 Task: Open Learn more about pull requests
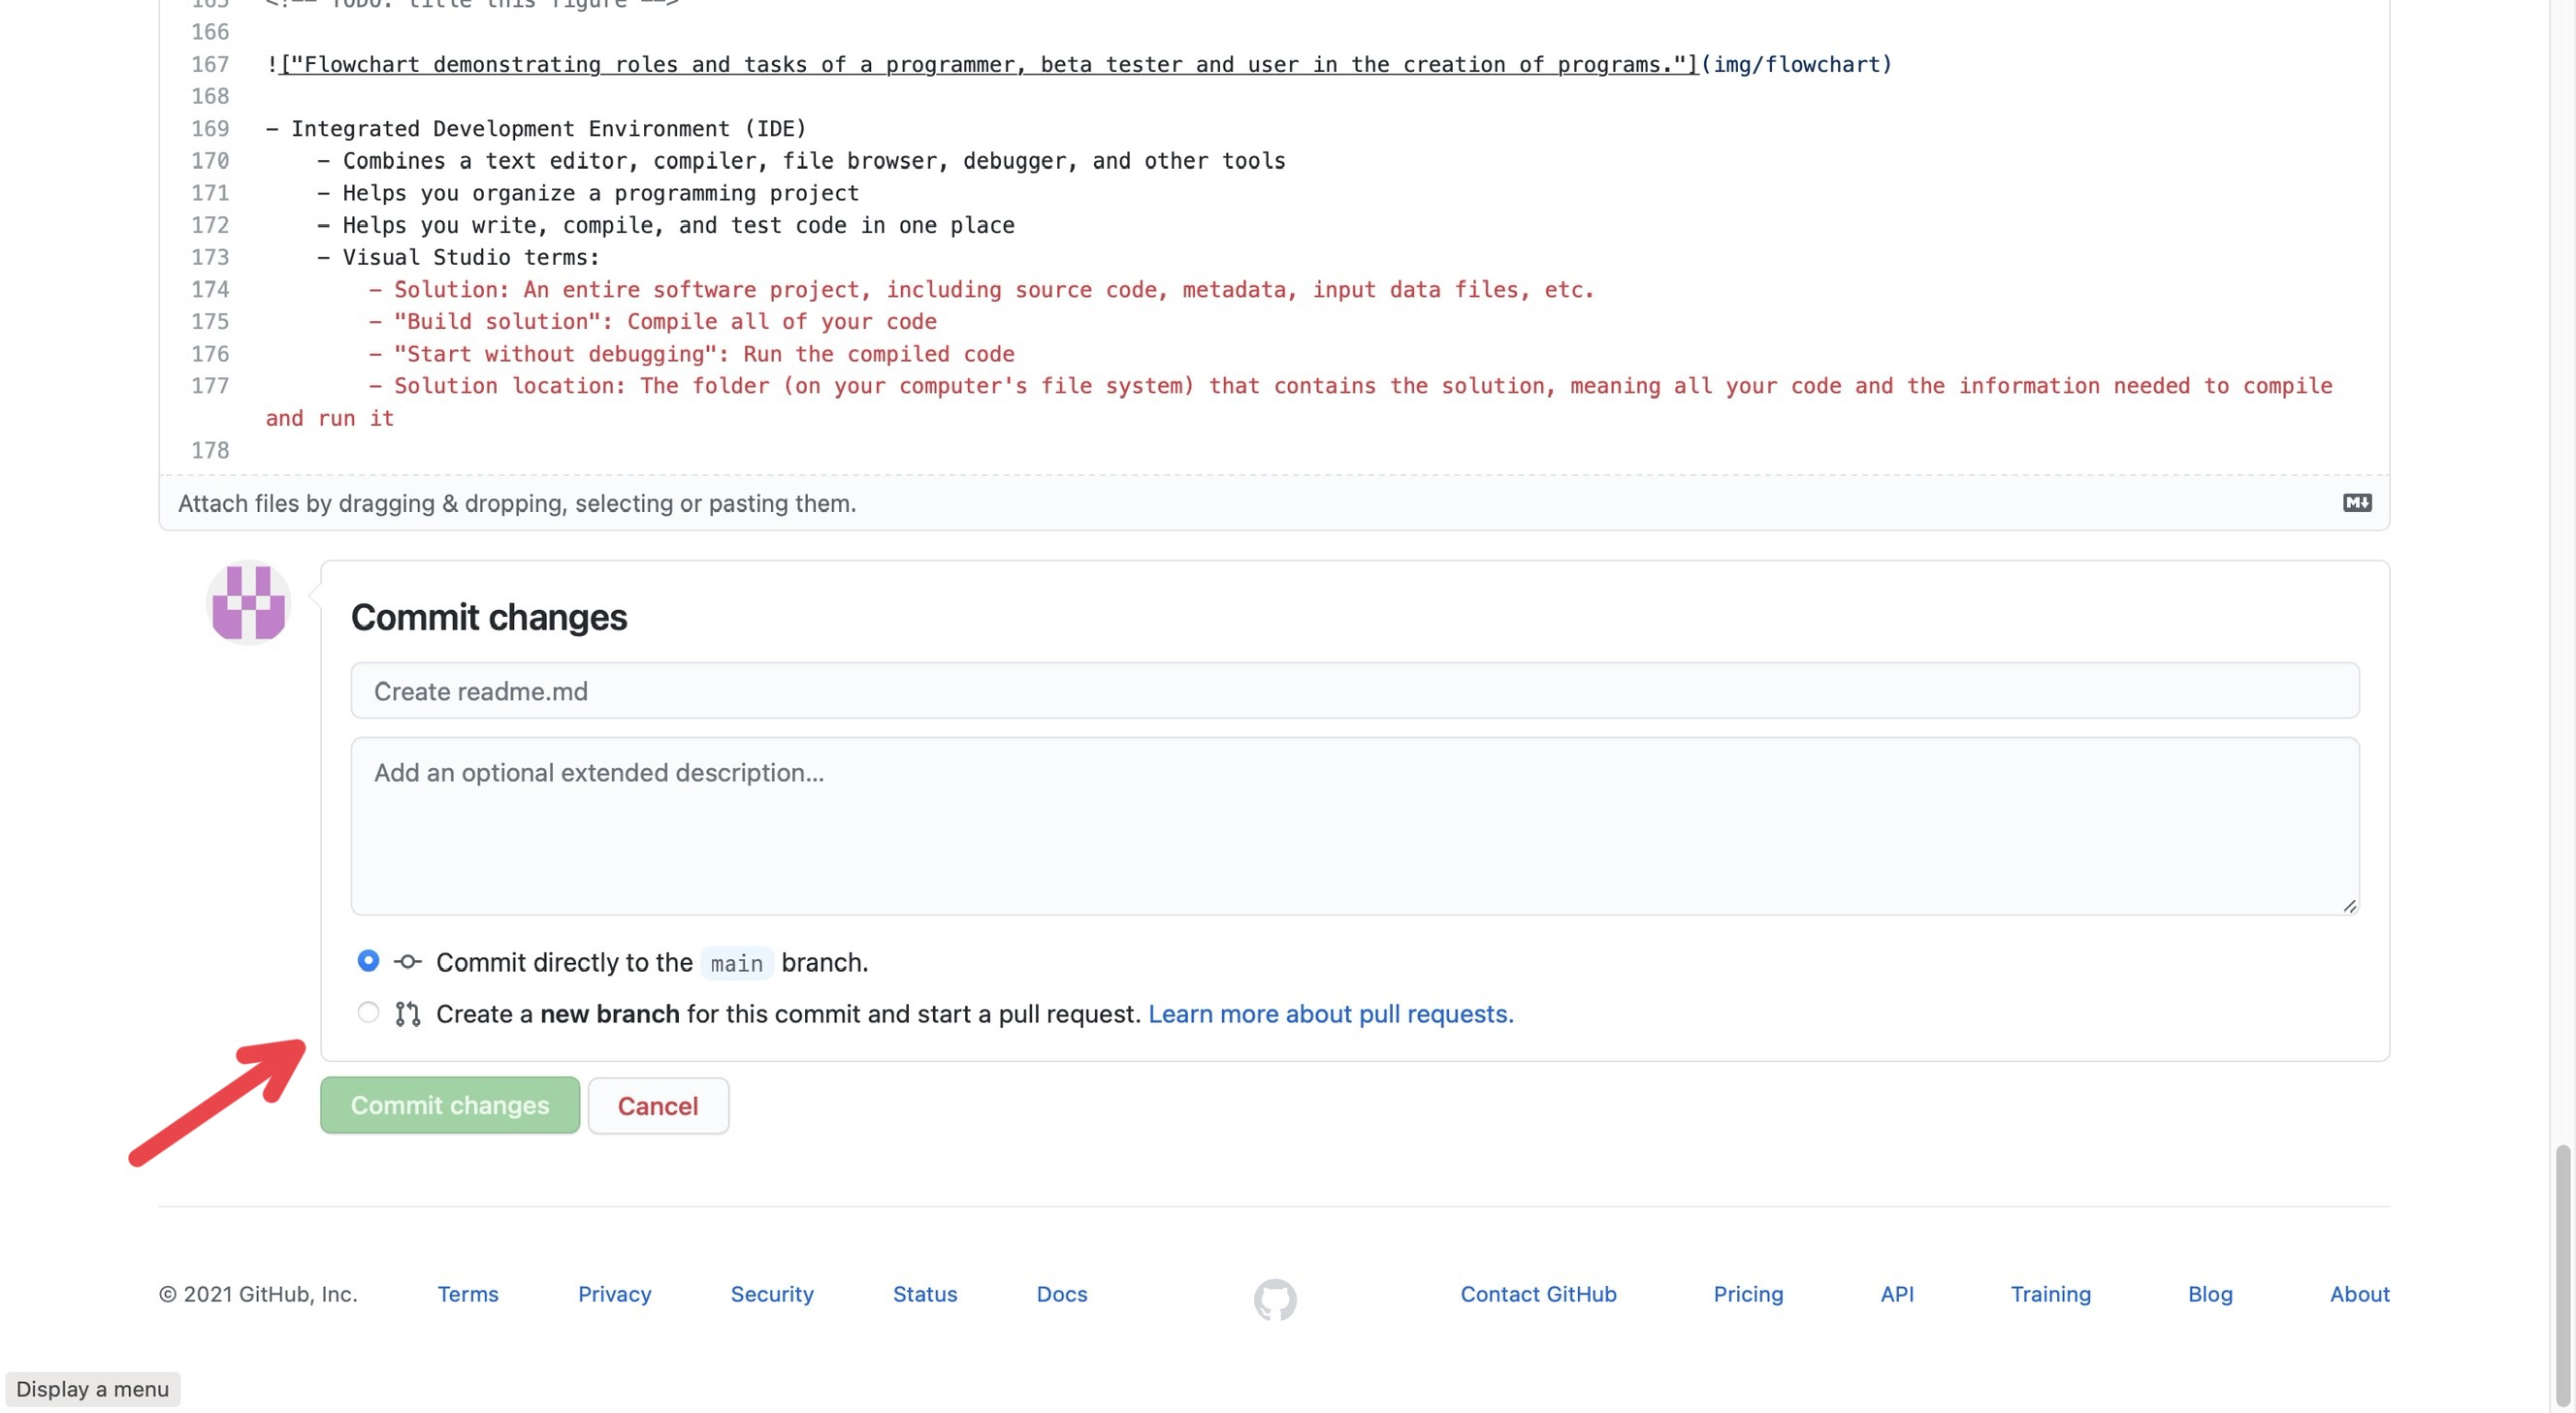(1330, 1014)
